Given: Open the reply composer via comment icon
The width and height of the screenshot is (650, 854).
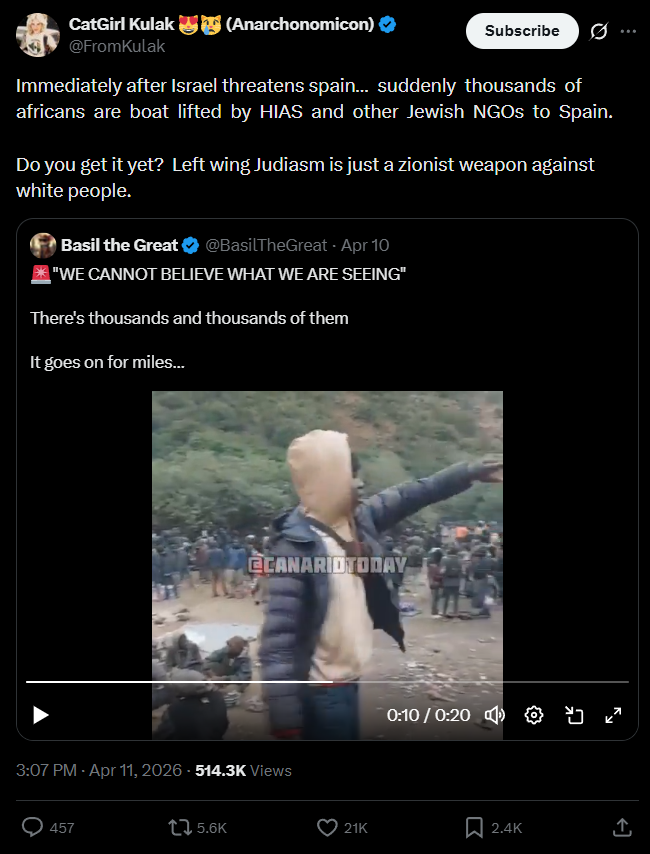Looking at the screenshot, I should coord(32,827).
